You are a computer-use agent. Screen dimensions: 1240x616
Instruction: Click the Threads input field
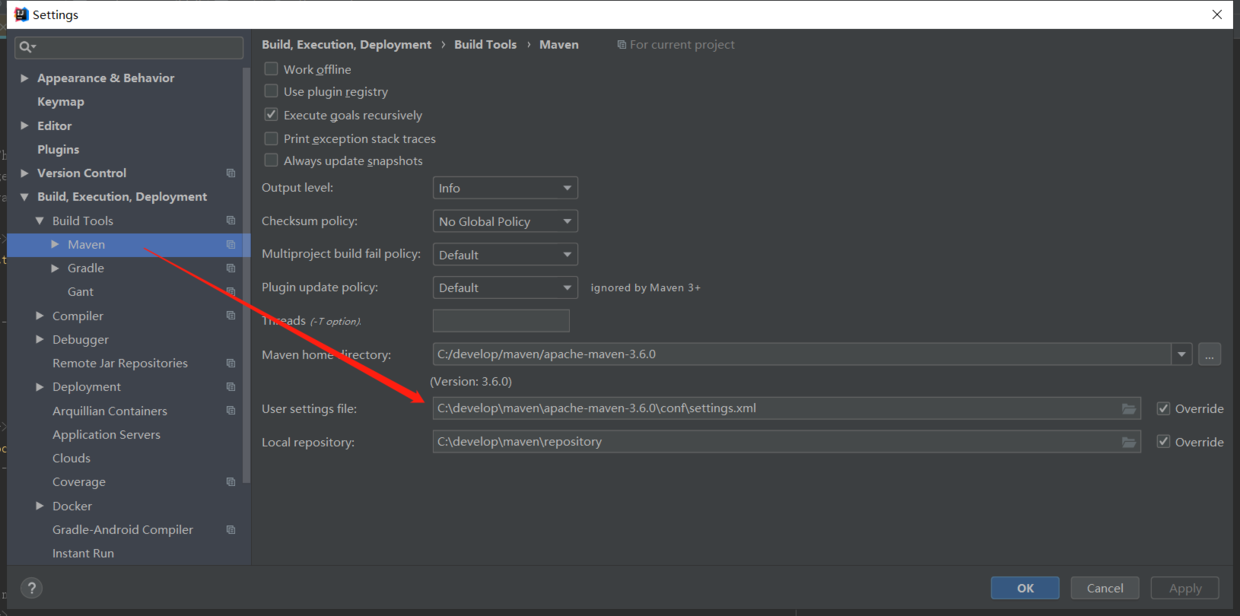click(501, 321)
